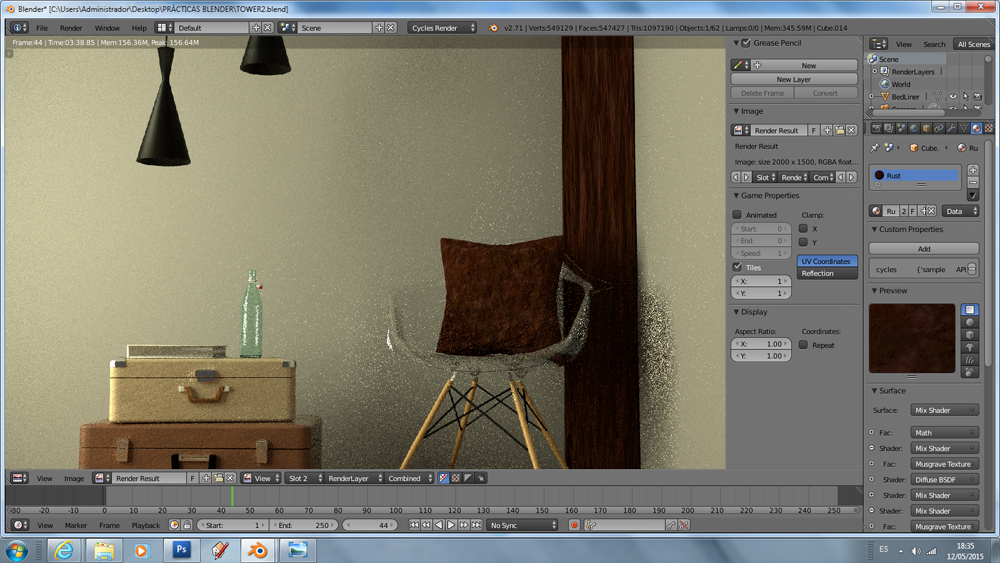
Task: Open the No Sync dropdown
Action: [522, 525]
